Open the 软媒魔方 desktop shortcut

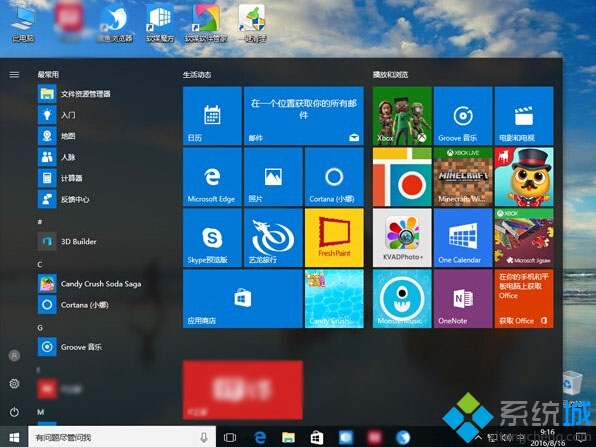point(161,24)
